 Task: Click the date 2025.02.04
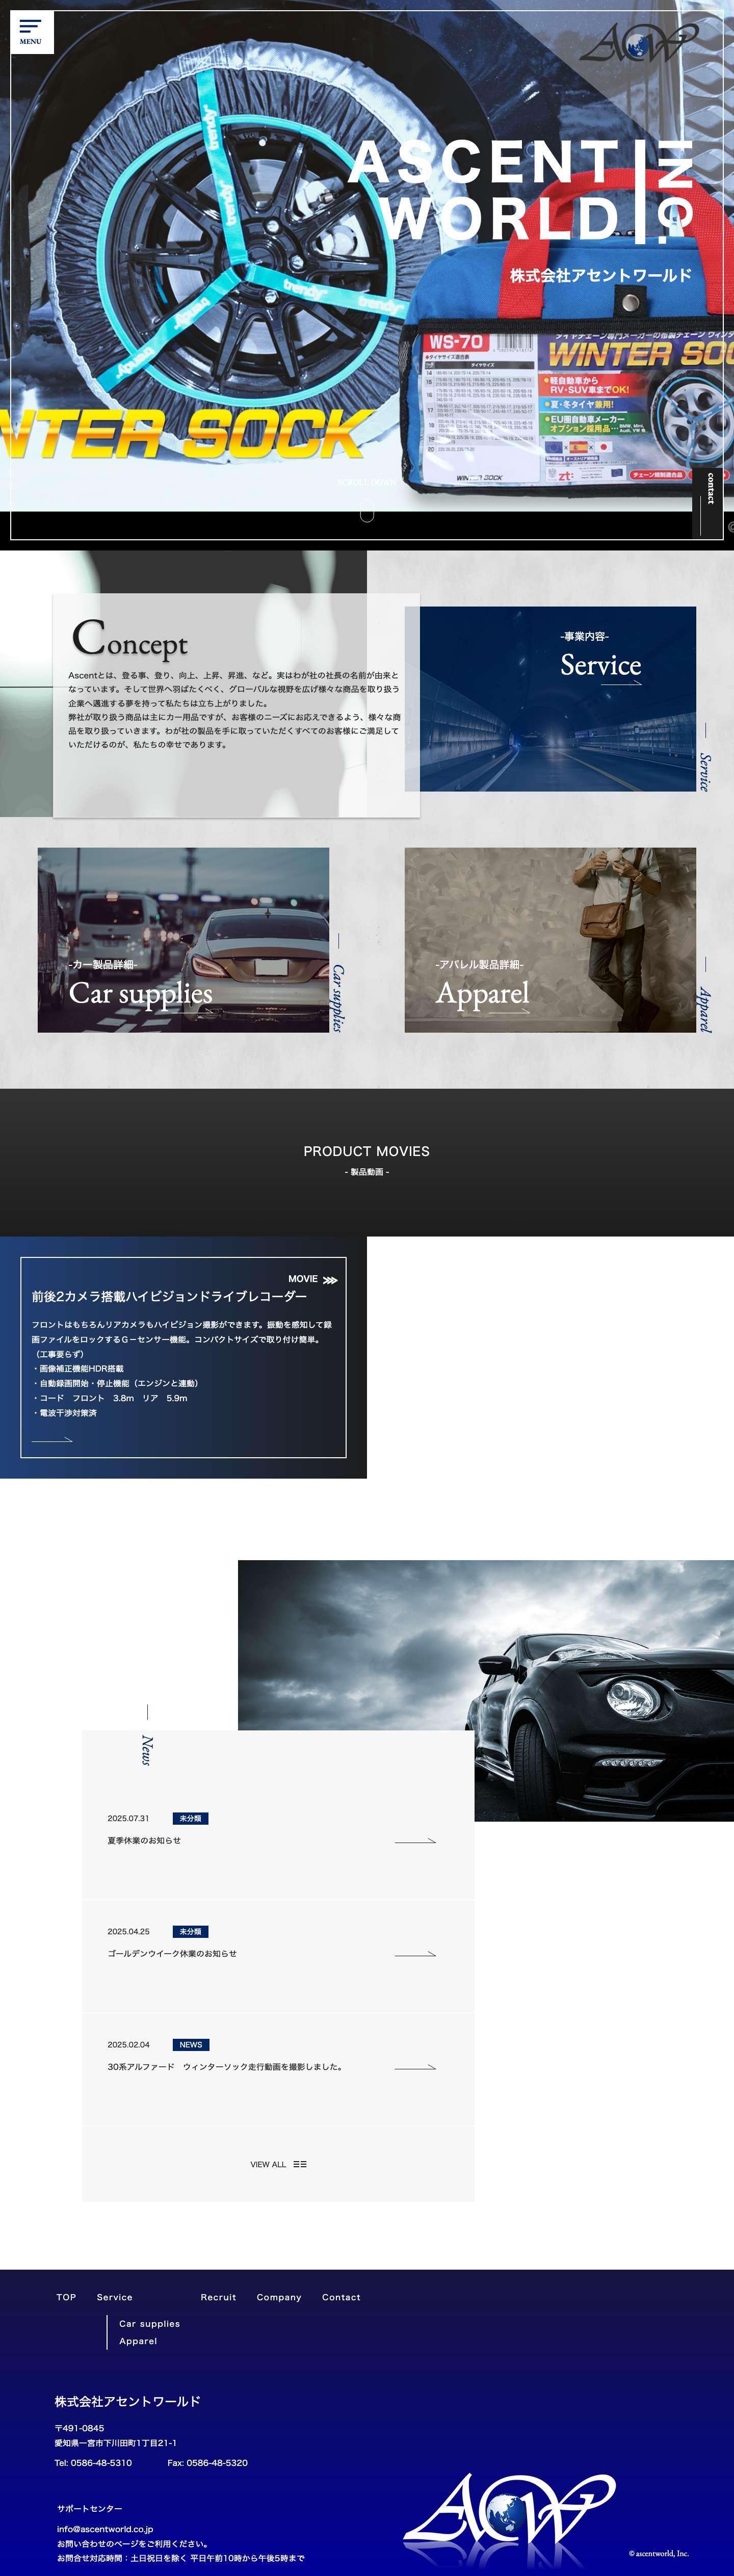click(x=128, y=2045)
